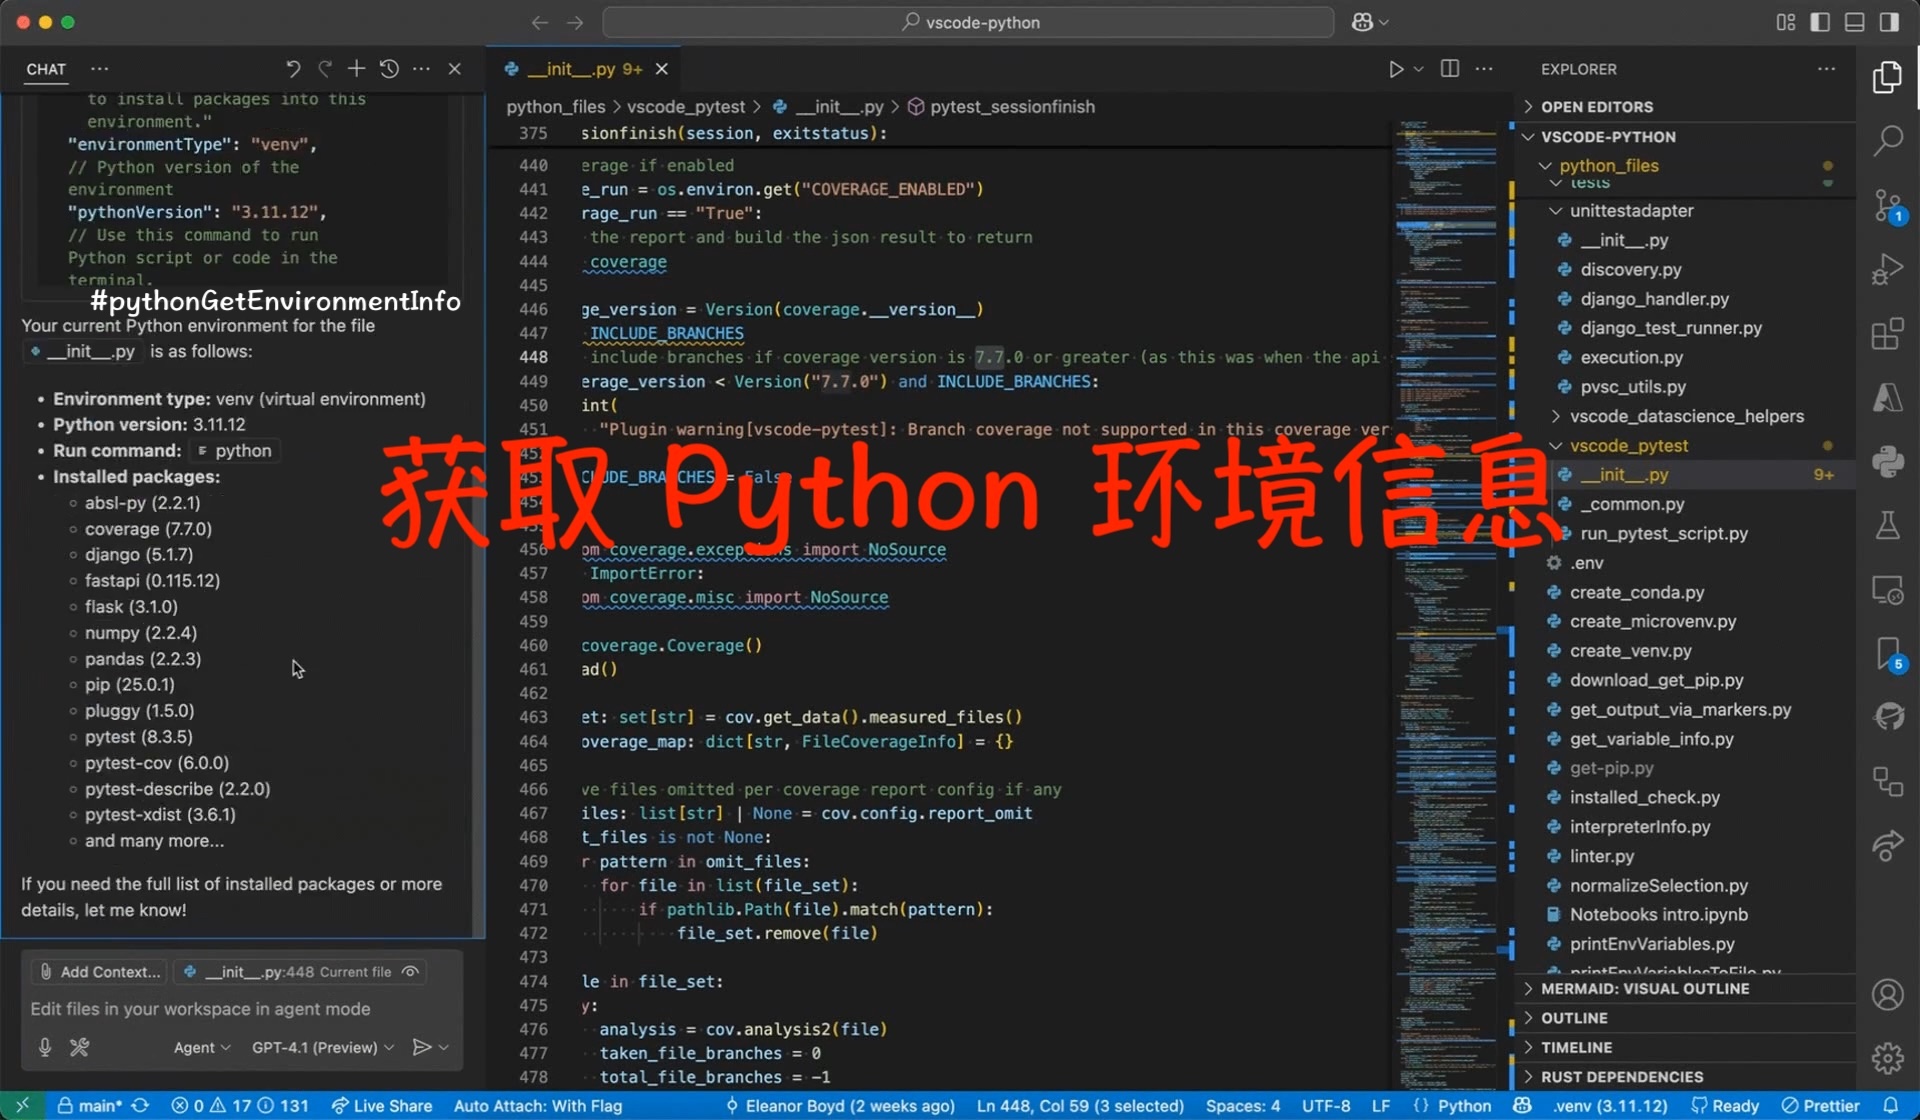Run Python file play button
This screenshot has width=1920, height=1120.
point(1395,69)
